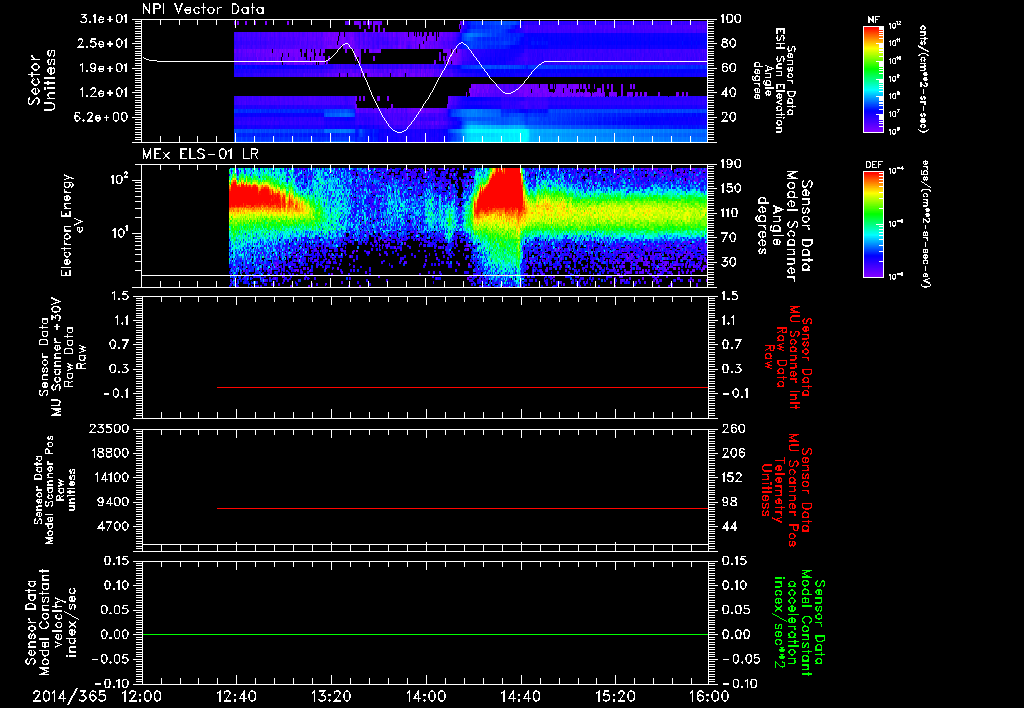This screenshot has height=708, width=1024.
Task: Select the "190" scanner angle tick value
Action: (731, 164)
